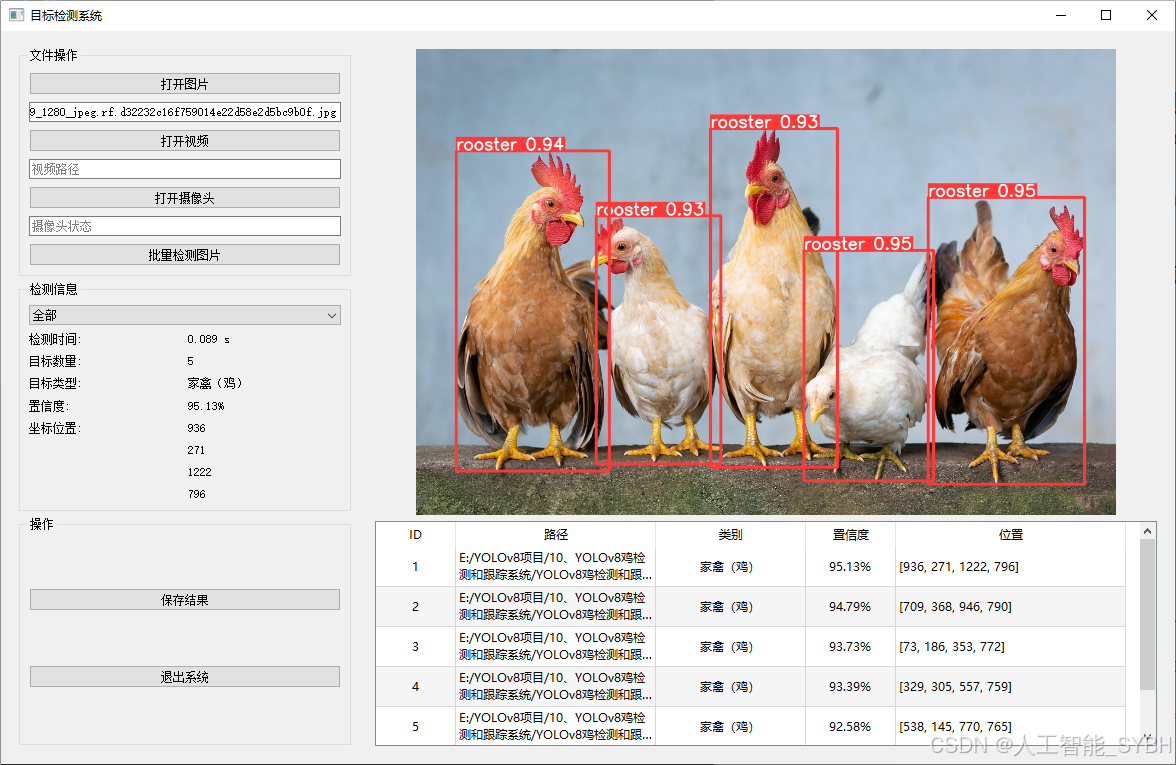Image resolution: width=1176 pixels, height=765 pixels.
Task: Click the 打开视频 button
Action: coord(184,140)
